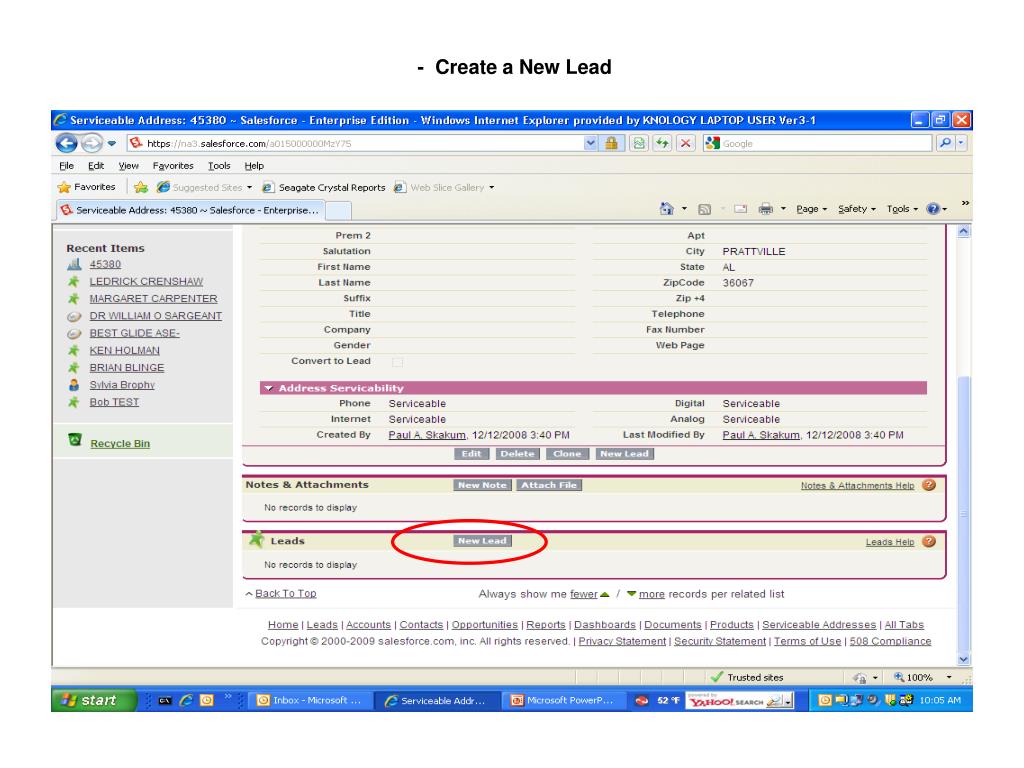Open the zoom level 100% dropdown

click(949, 678)
